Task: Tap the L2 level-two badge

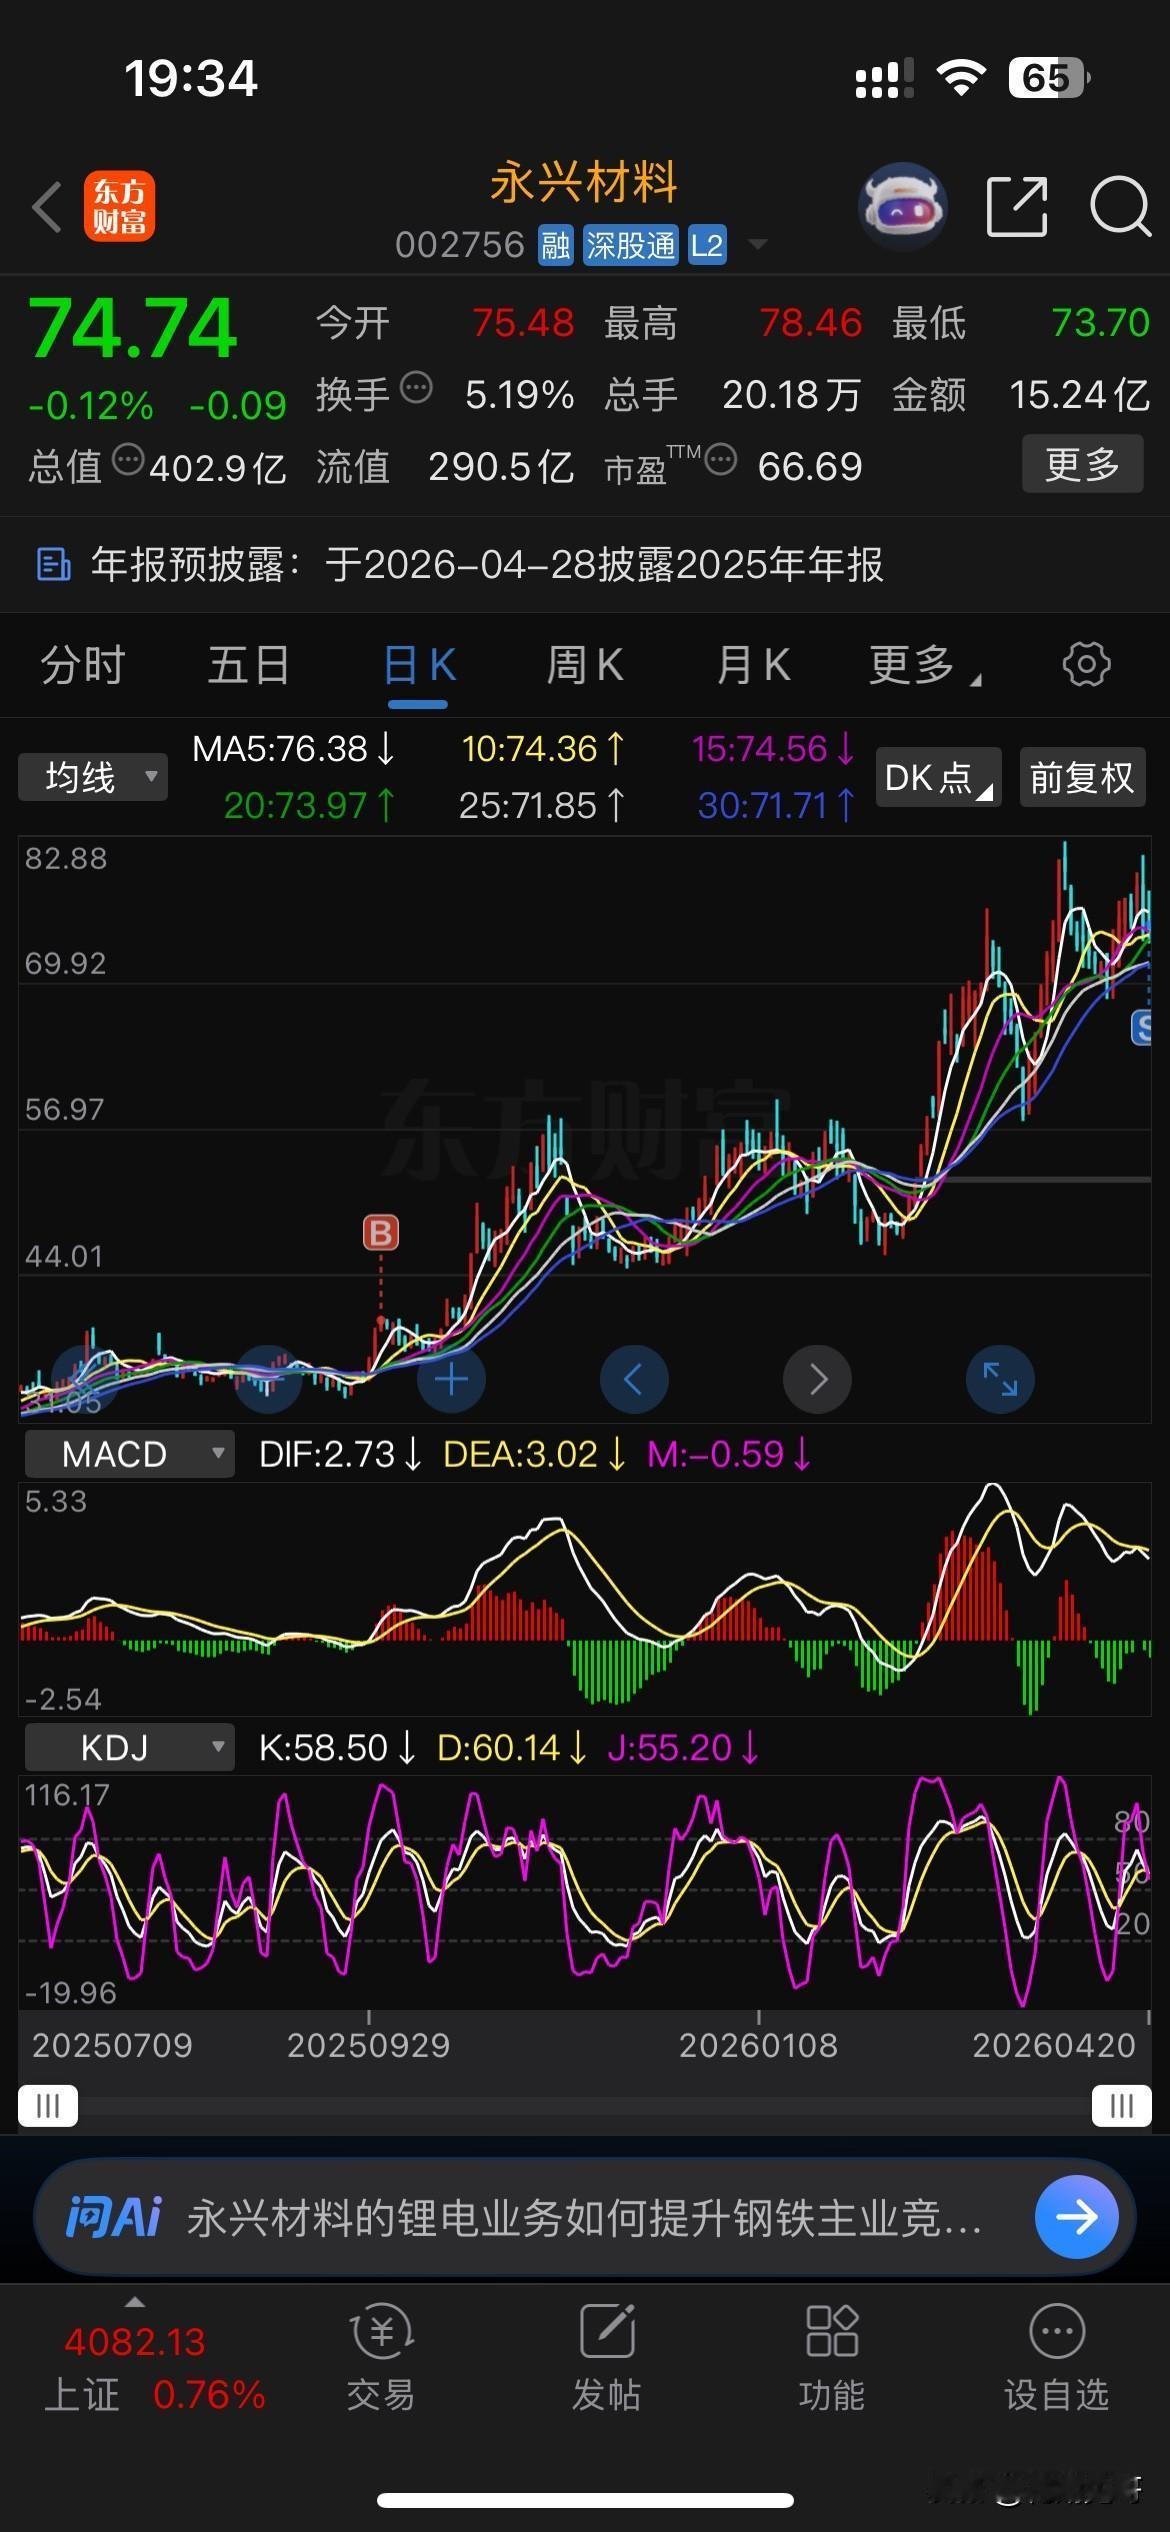Action: click(706, 245)
